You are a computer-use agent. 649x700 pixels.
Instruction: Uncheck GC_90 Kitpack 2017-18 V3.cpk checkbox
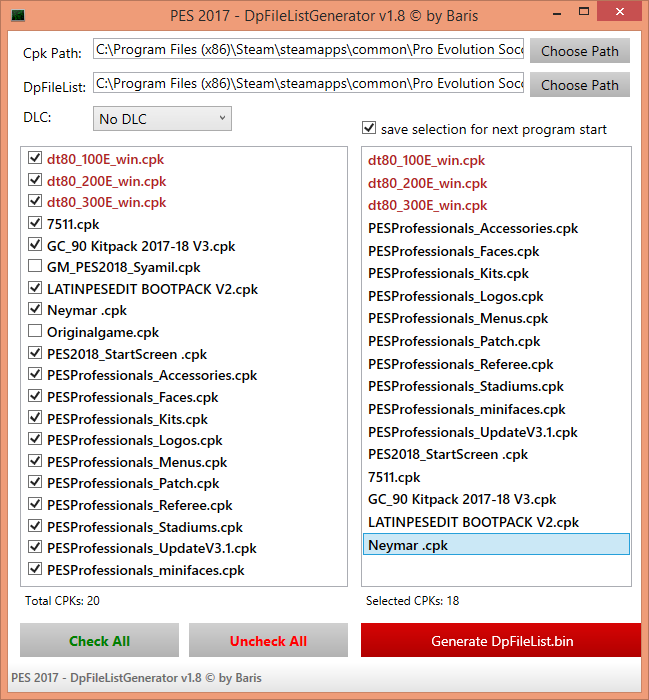[x=35, y=245]
